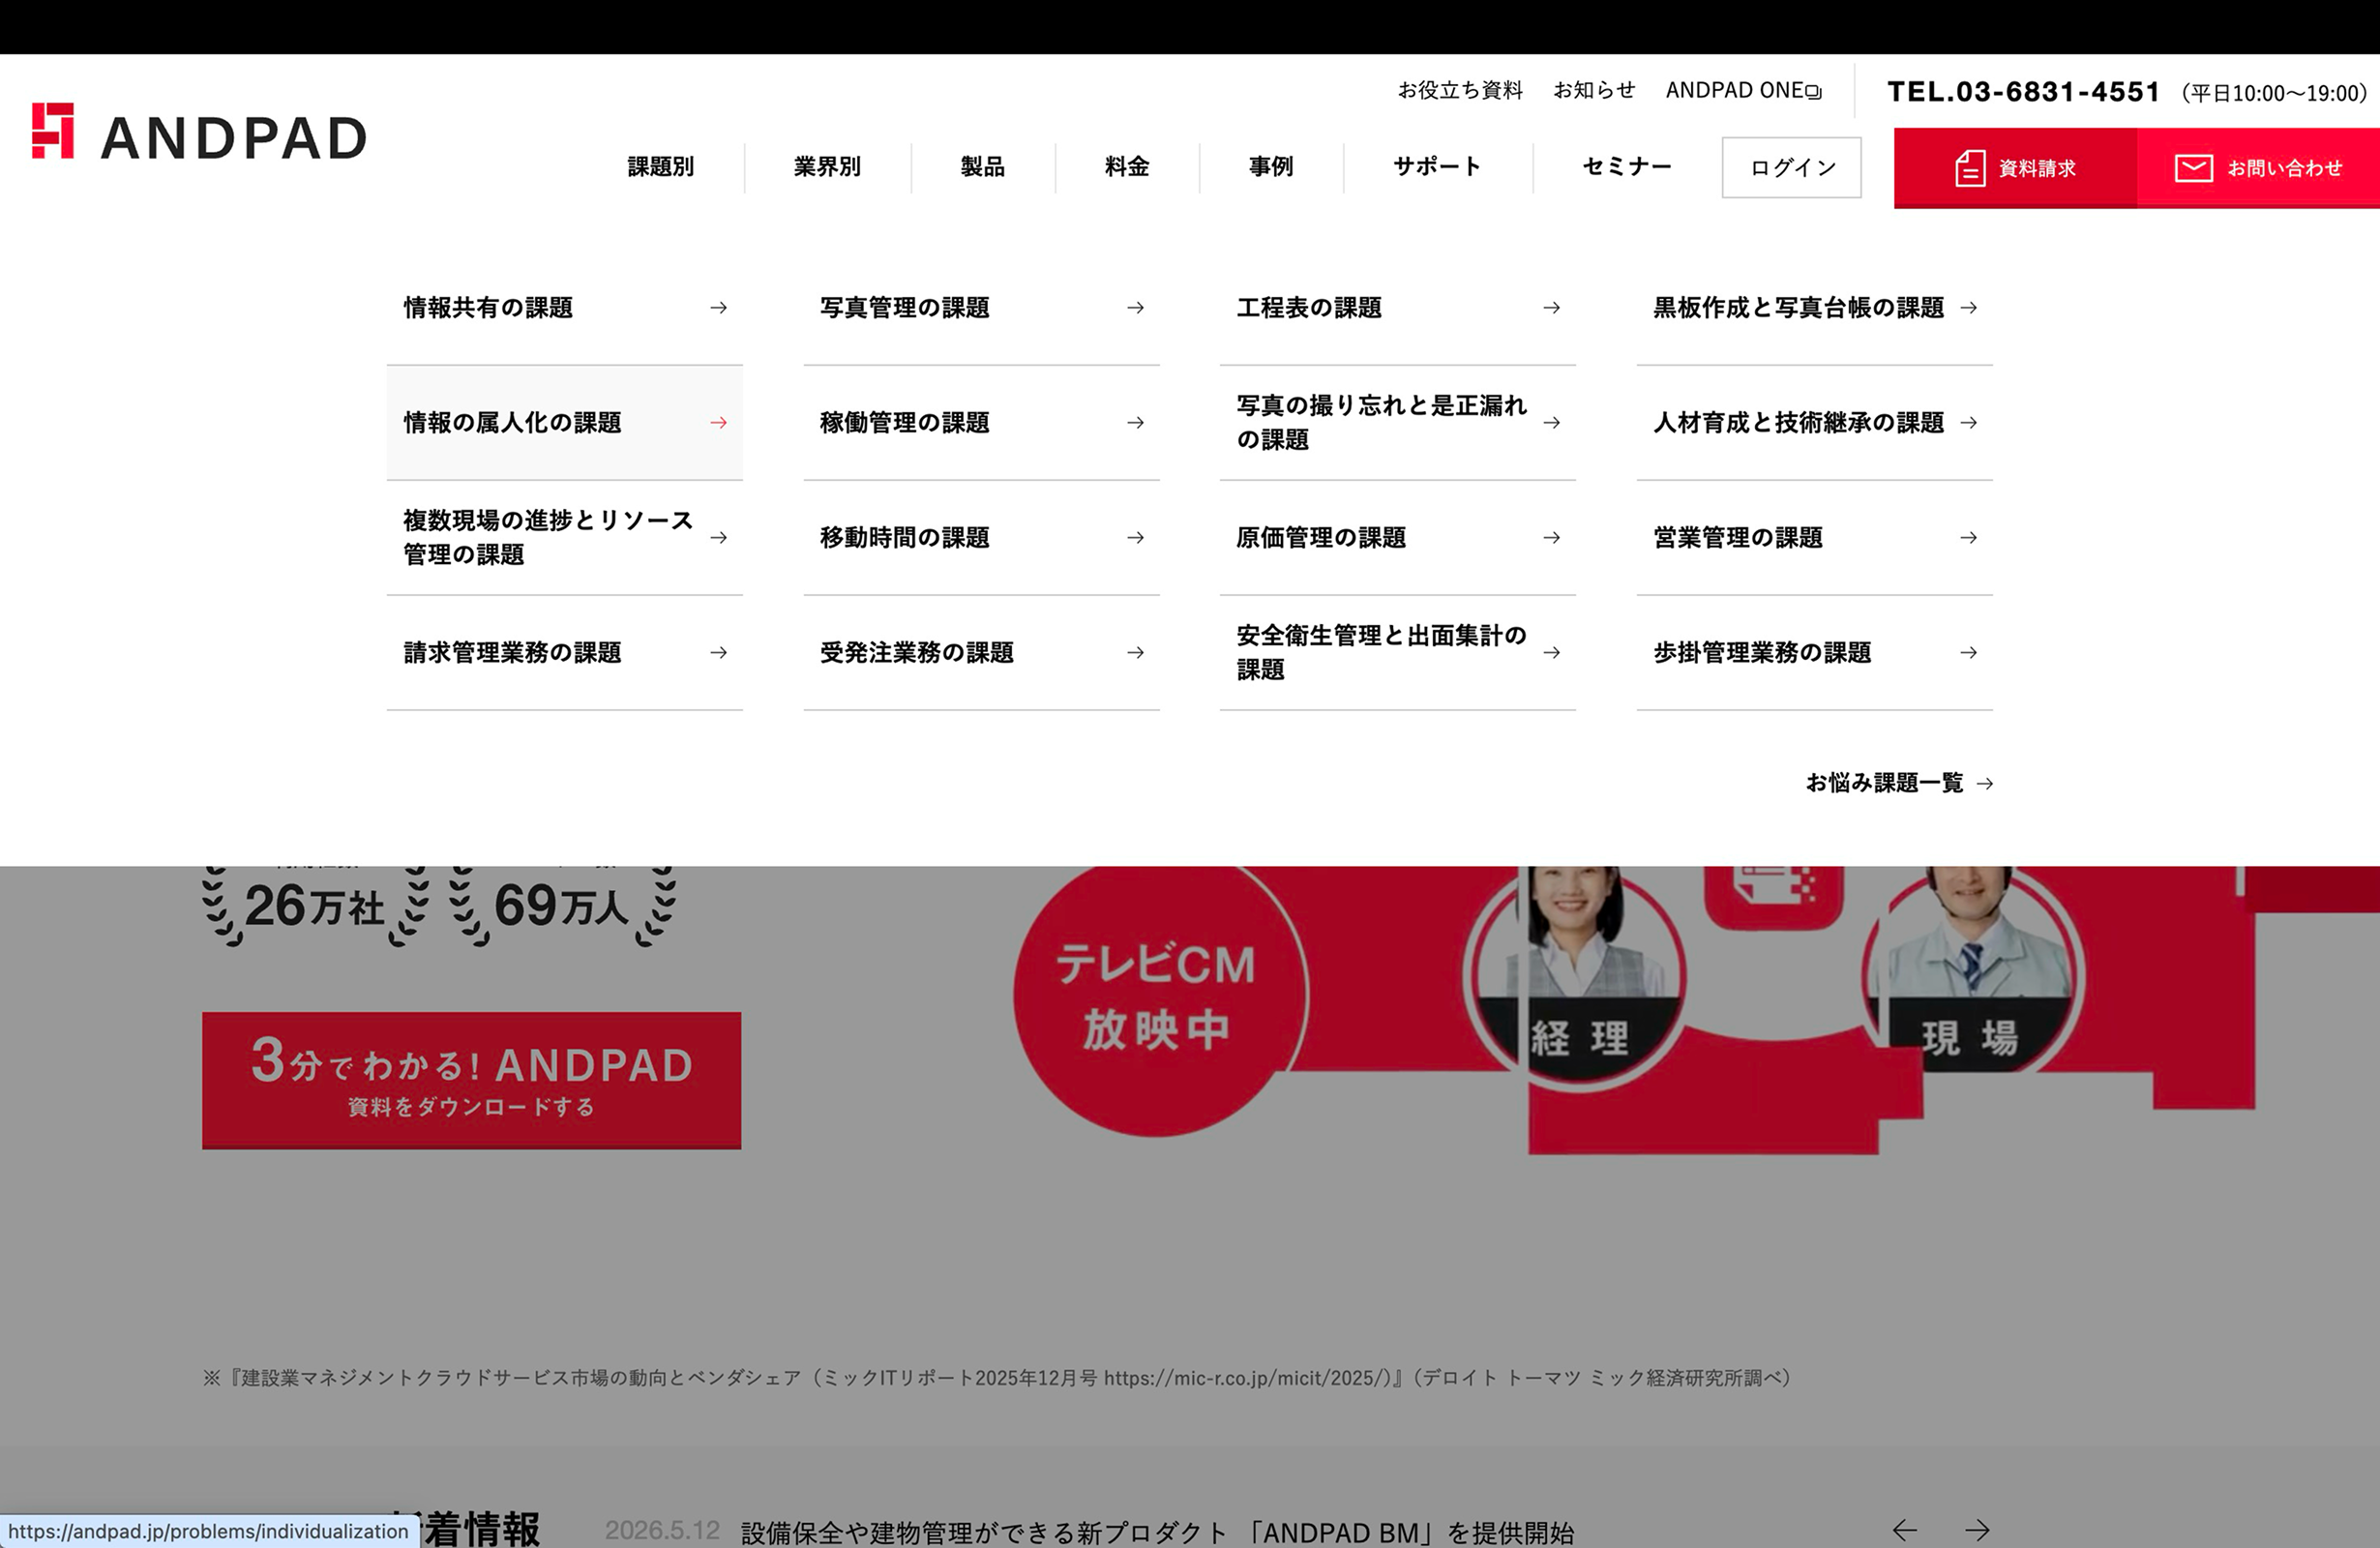Select 稼働管理の課題 menu entry
Screen dimensions: 2380x1548
coord(981,423)
